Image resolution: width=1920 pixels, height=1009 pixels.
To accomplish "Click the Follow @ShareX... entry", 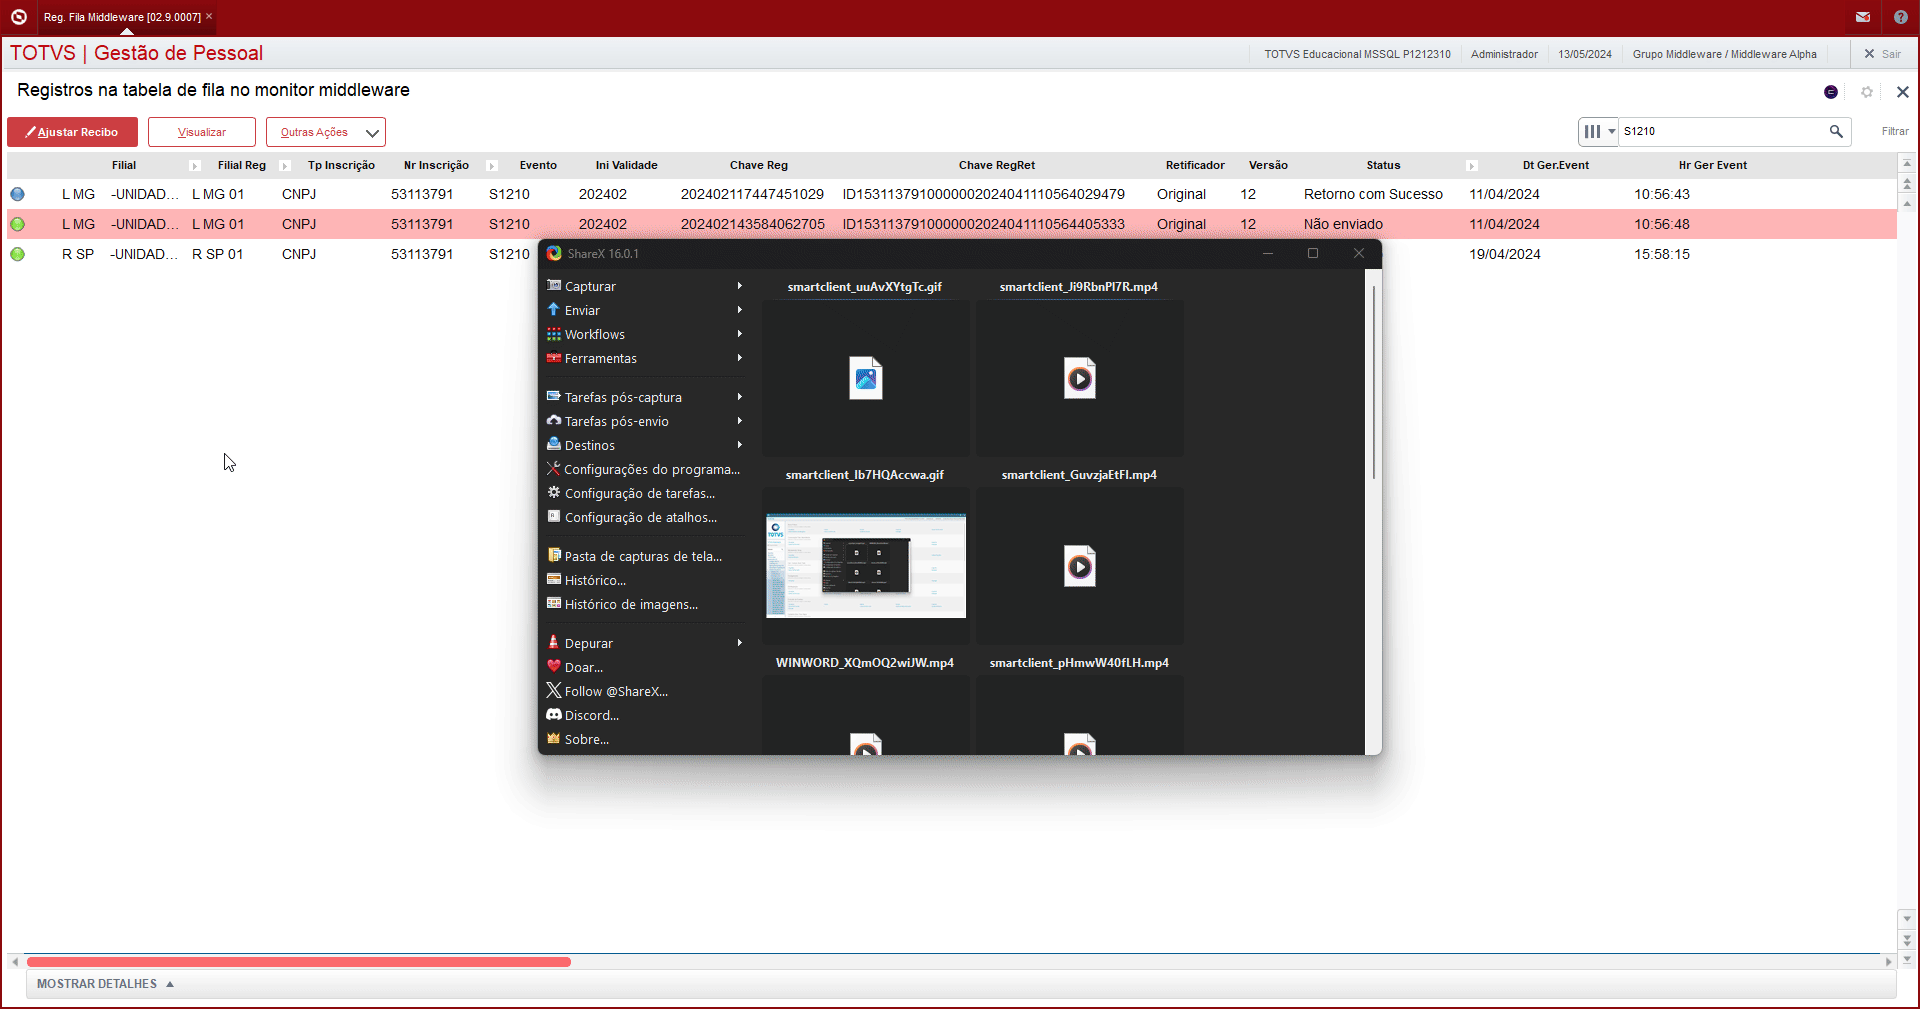I will (x=645, y=691).
